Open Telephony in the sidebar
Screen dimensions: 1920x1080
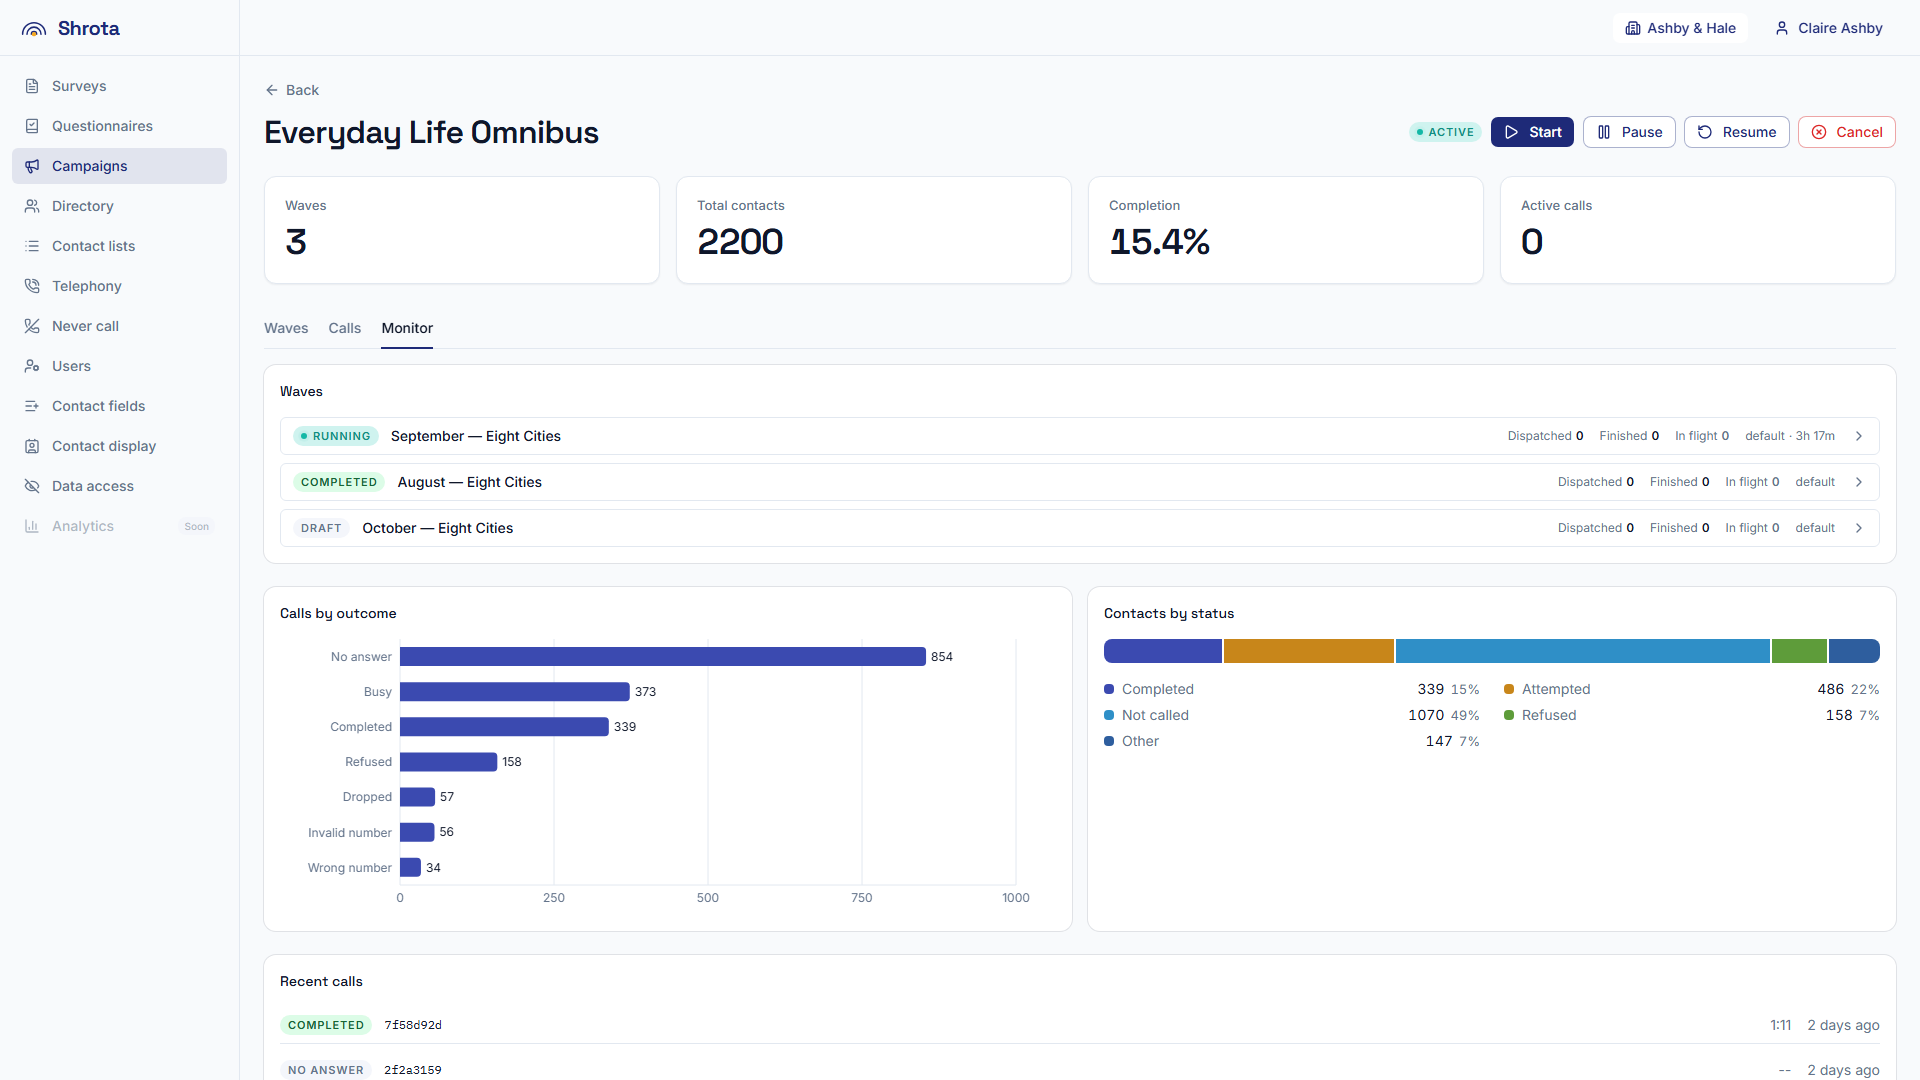[119, 286]
